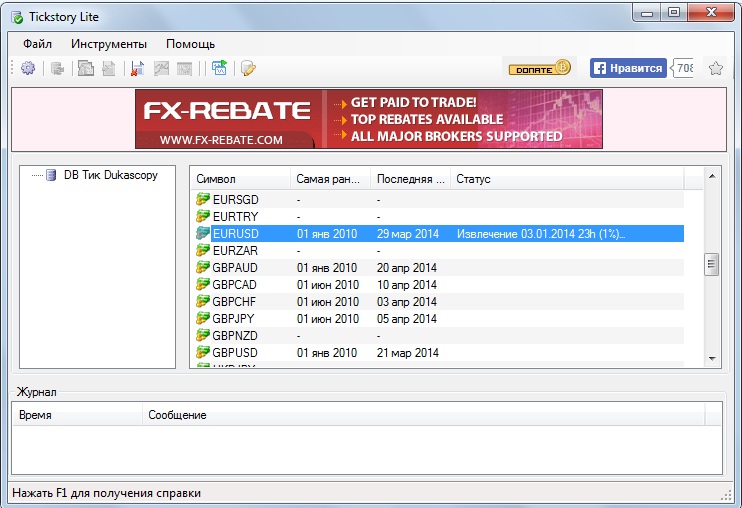This screenshot has width=742, height=508.
Task: Click the grayed data table toolbar icon
Action: point(185,69)
